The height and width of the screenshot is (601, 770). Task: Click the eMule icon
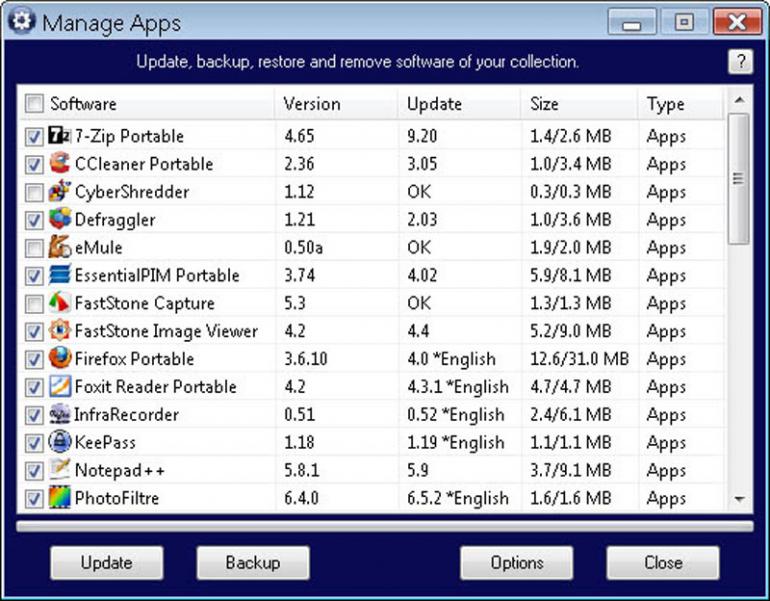click(59, 247)
